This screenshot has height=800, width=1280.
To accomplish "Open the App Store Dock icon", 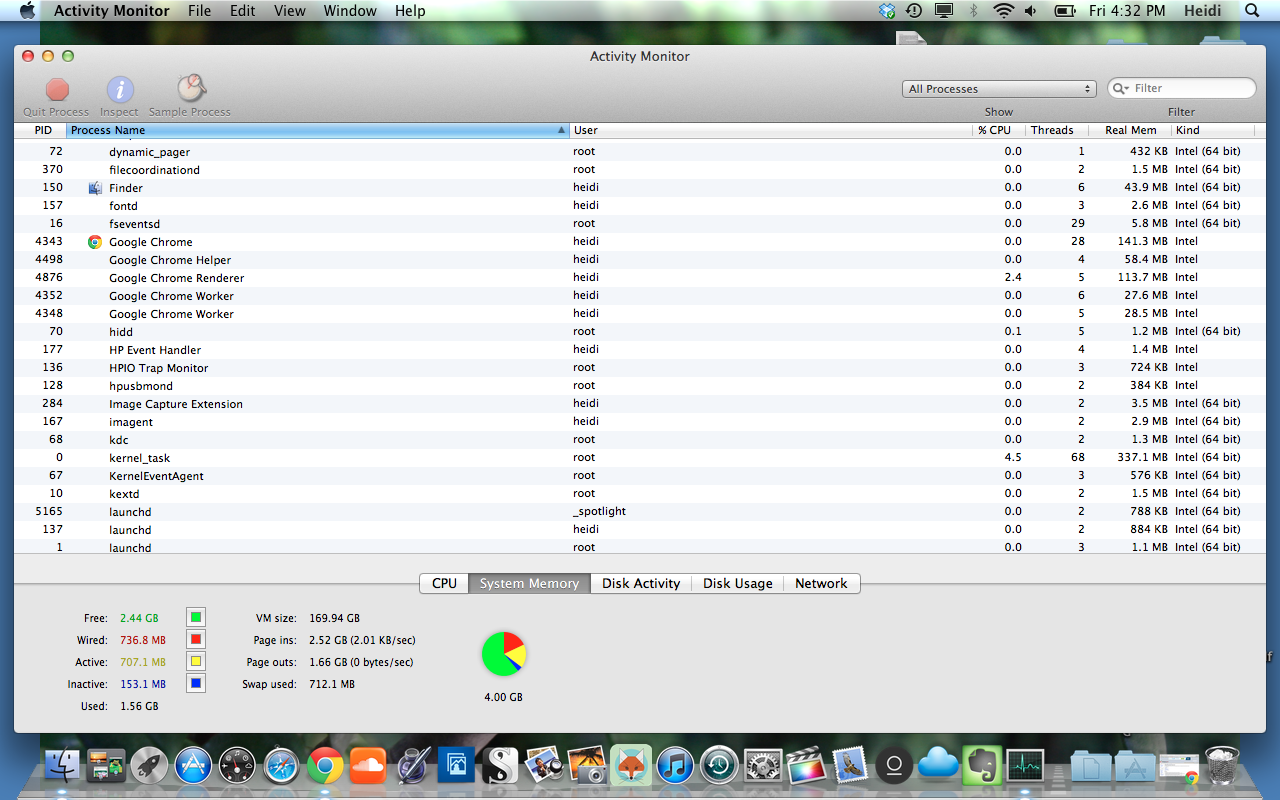I will (x=193, y=766).
